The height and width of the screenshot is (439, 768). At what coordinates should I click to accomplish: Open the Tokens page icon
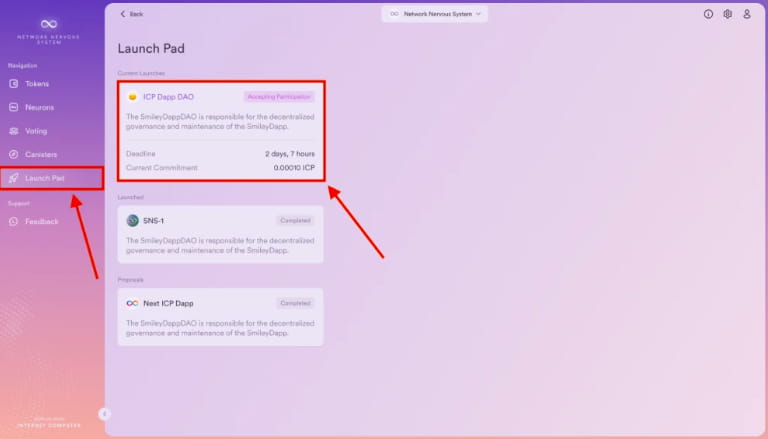coord(14,84)
